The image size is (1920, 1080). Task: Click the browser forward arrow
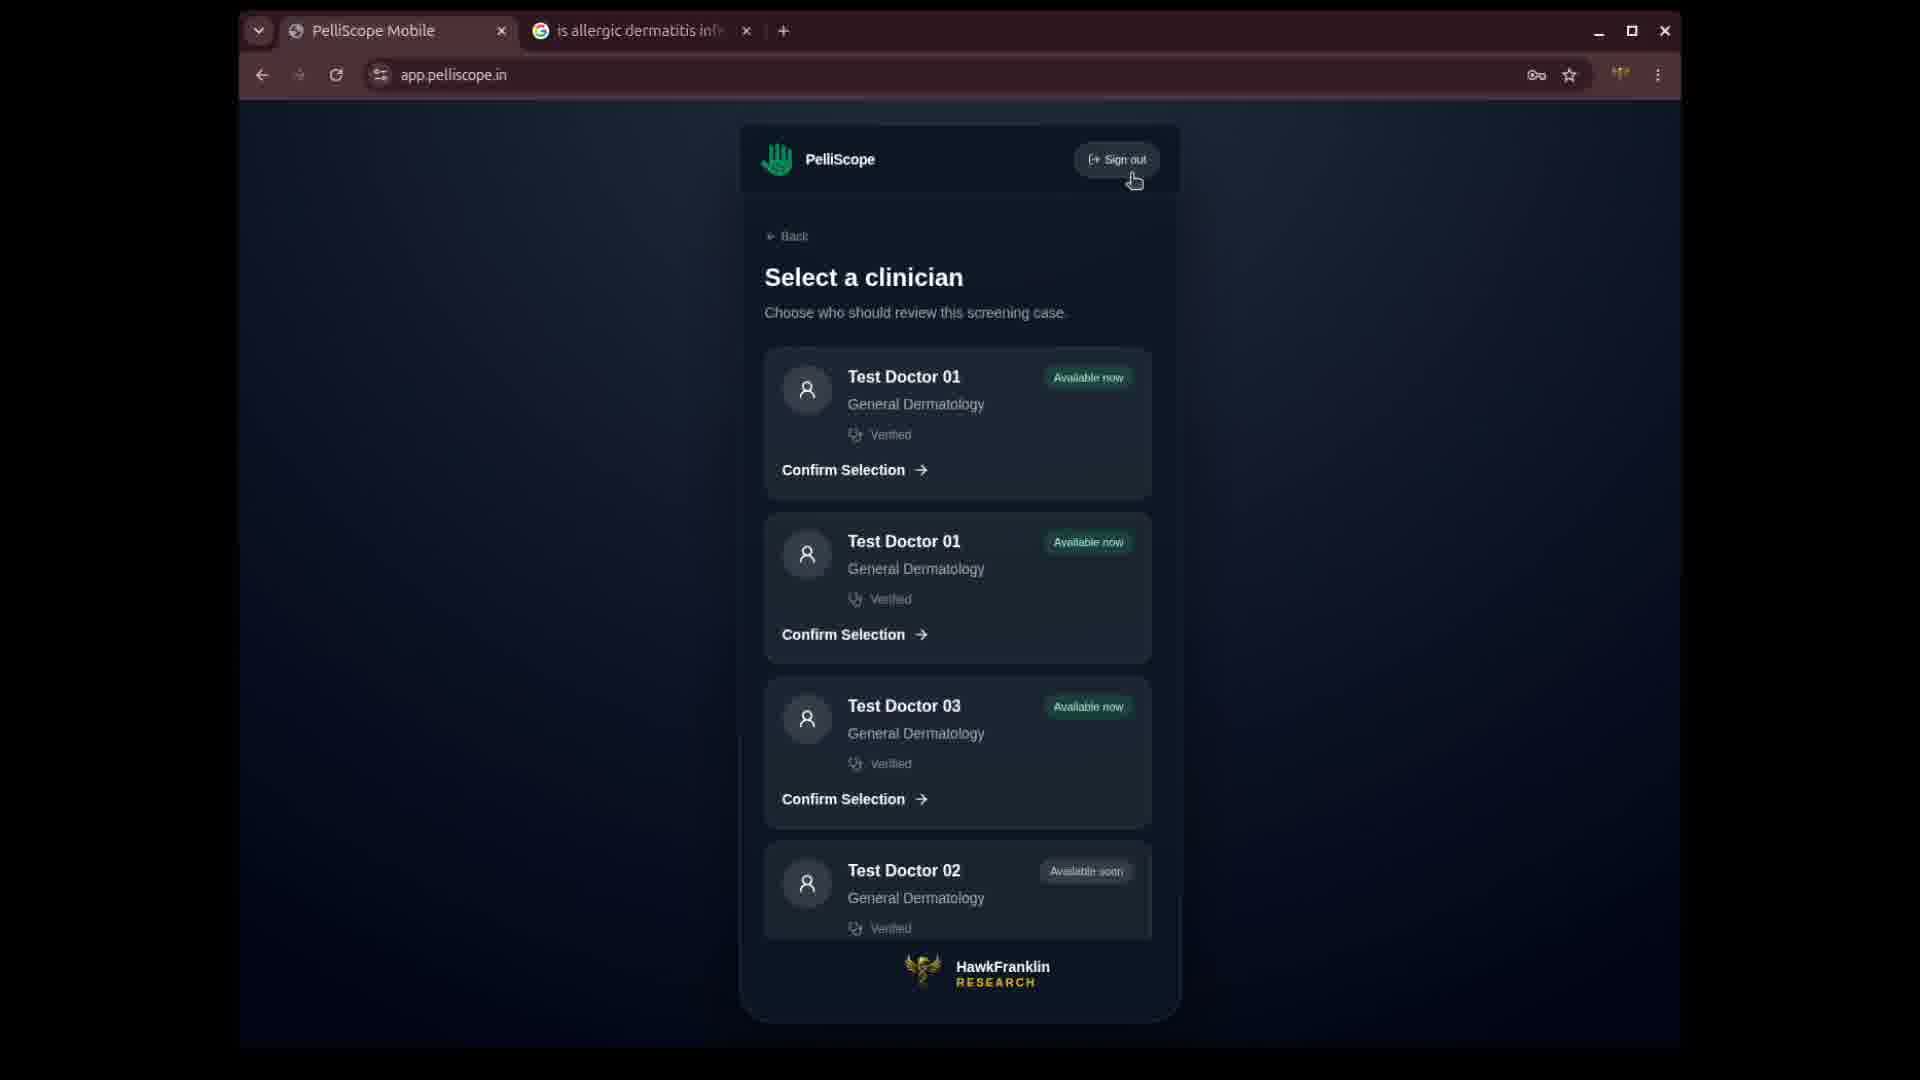point(299,75)
